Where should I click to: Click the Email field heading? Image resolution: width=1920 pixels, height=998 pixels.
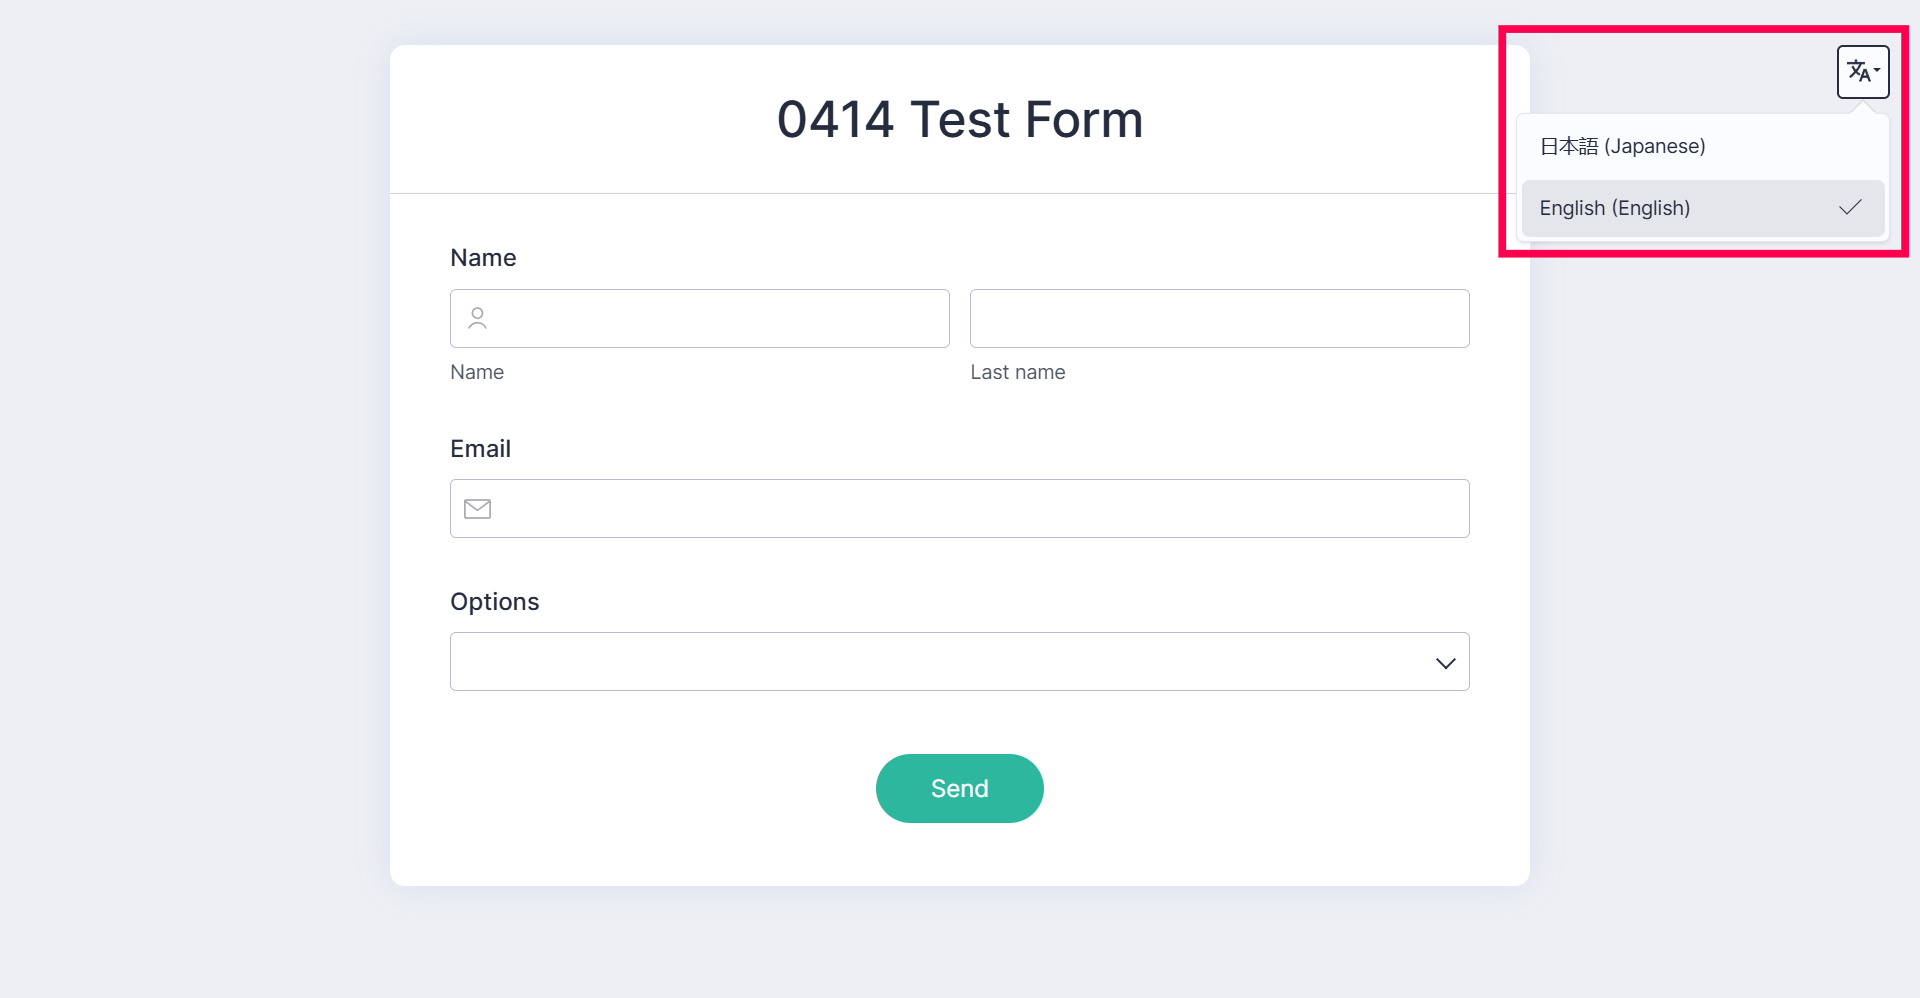[x=480, y=449]
